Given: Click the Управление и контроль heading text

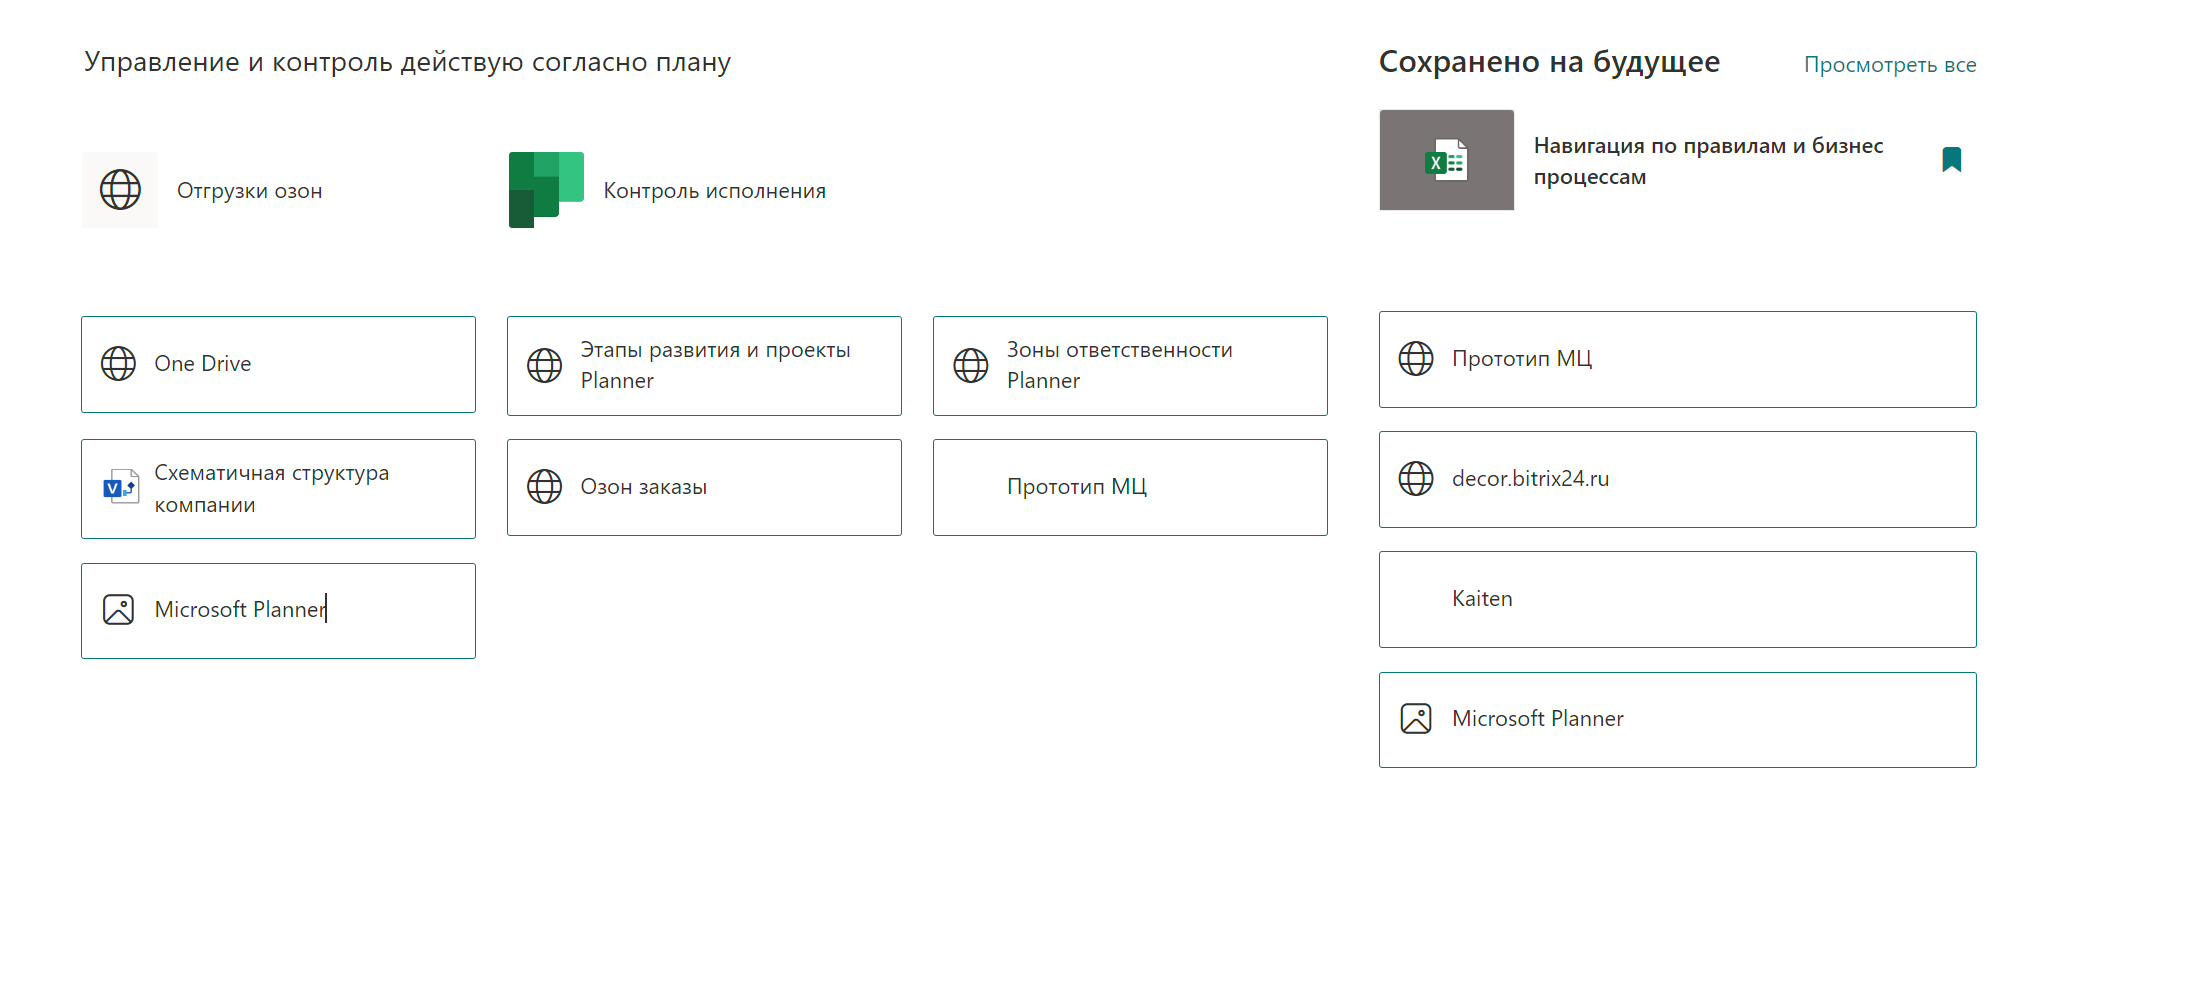Looking at the screenshot, I should tap(407, 62).
